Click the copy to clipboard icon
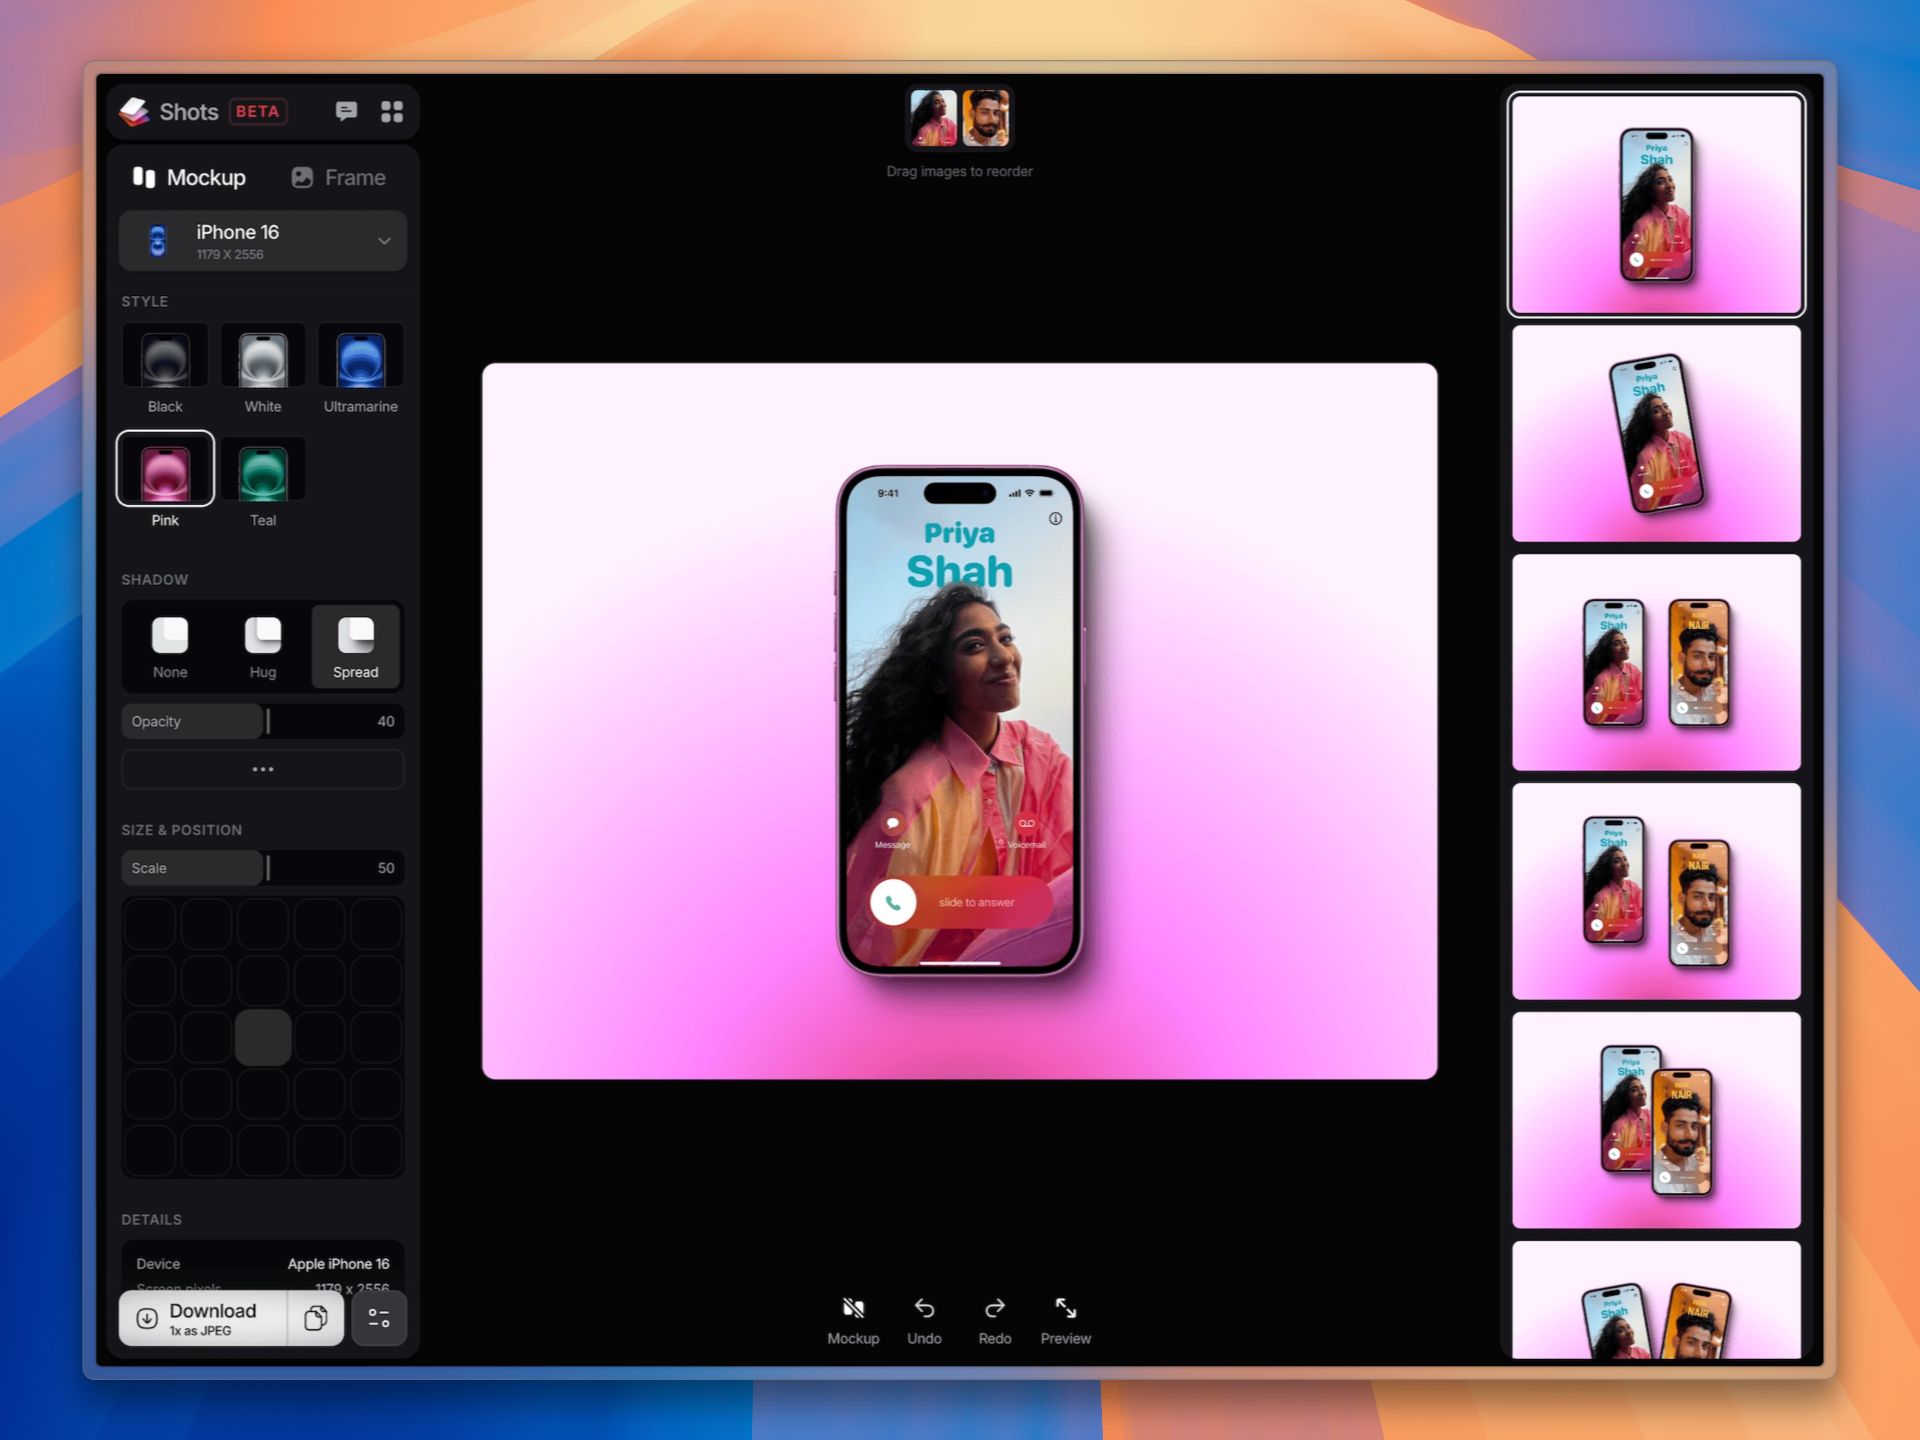This screenshot has width=1920, height=1440. (316, 1318)
